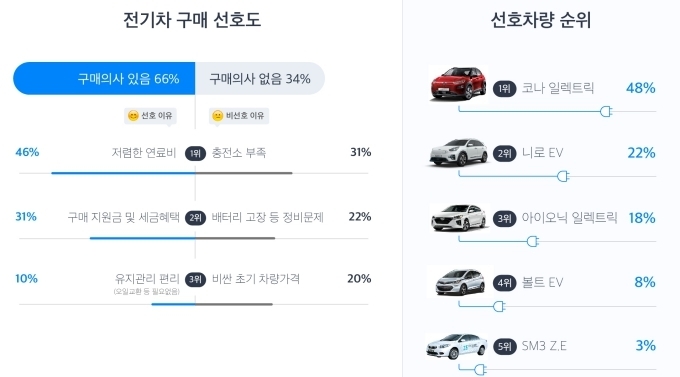Click the 충전소 부족 reason text
The image size is (680, 377).
(239, 153)
